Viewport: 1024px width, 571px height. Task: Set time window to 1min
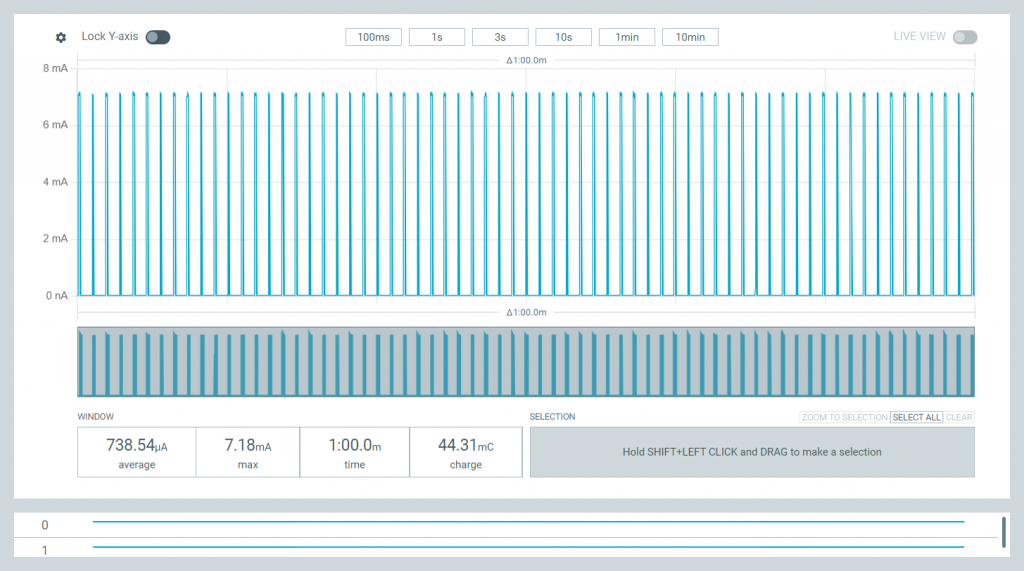tap(627, 37)
